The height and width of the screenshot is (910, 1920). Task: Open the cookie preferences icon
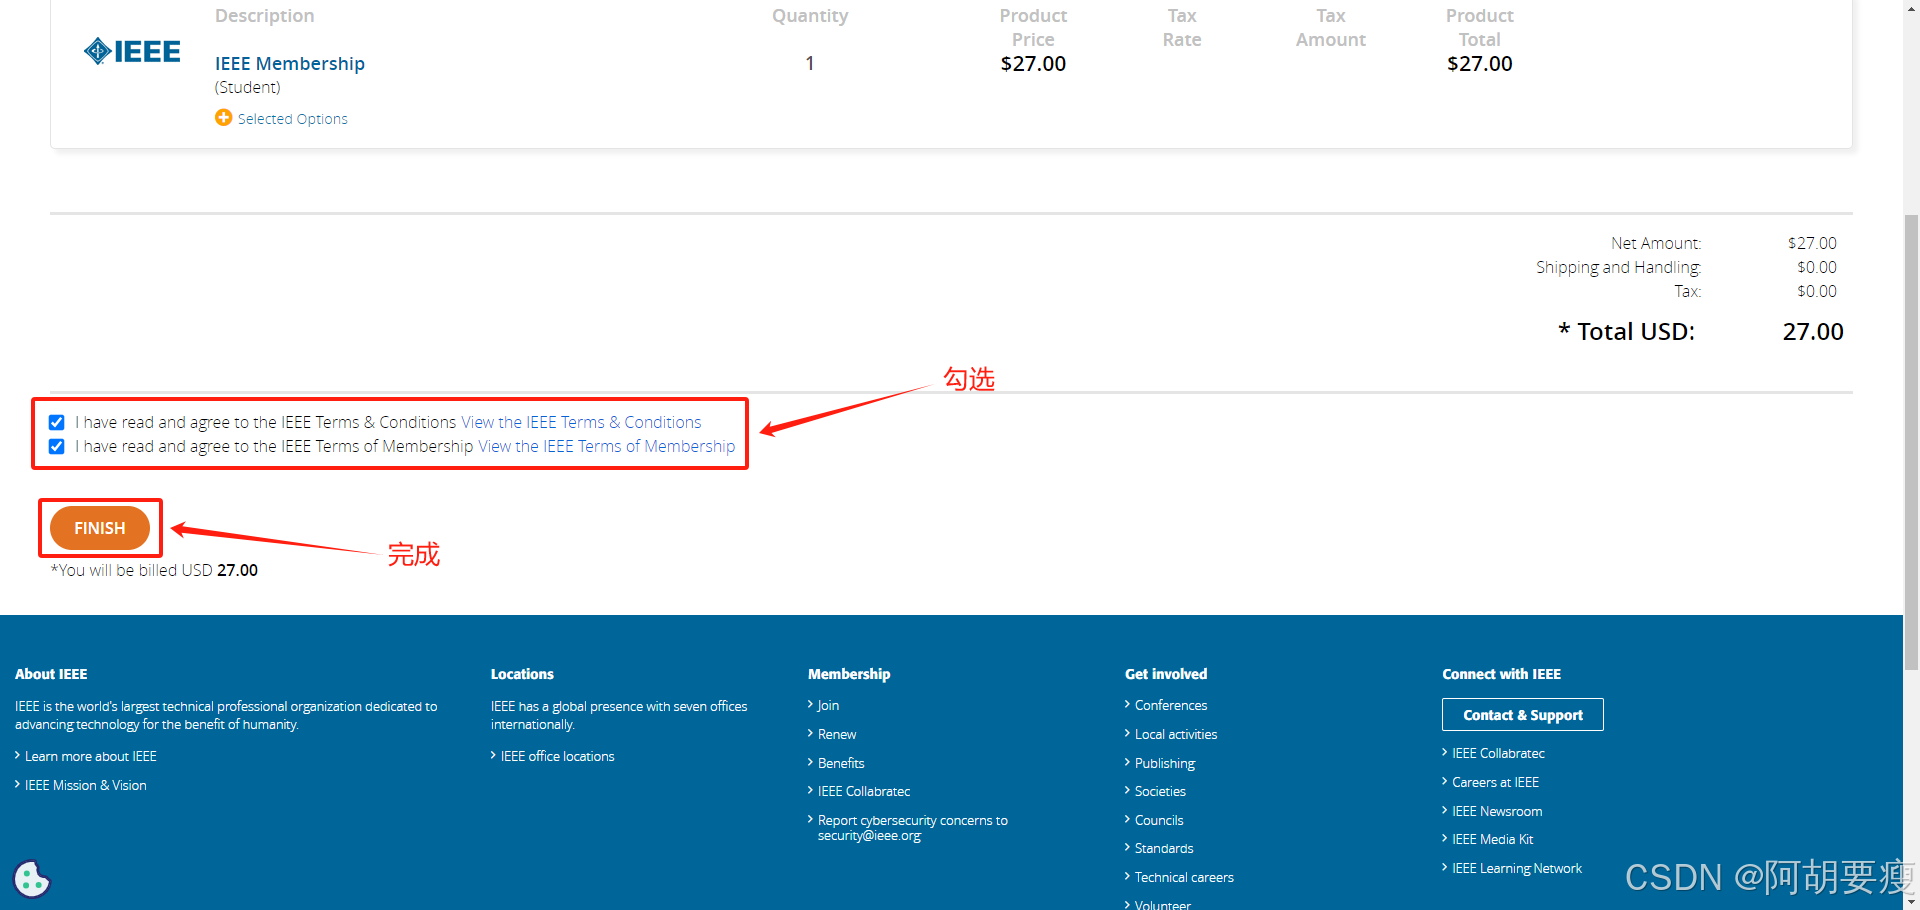pyautogui.click(x=31, y=879)
